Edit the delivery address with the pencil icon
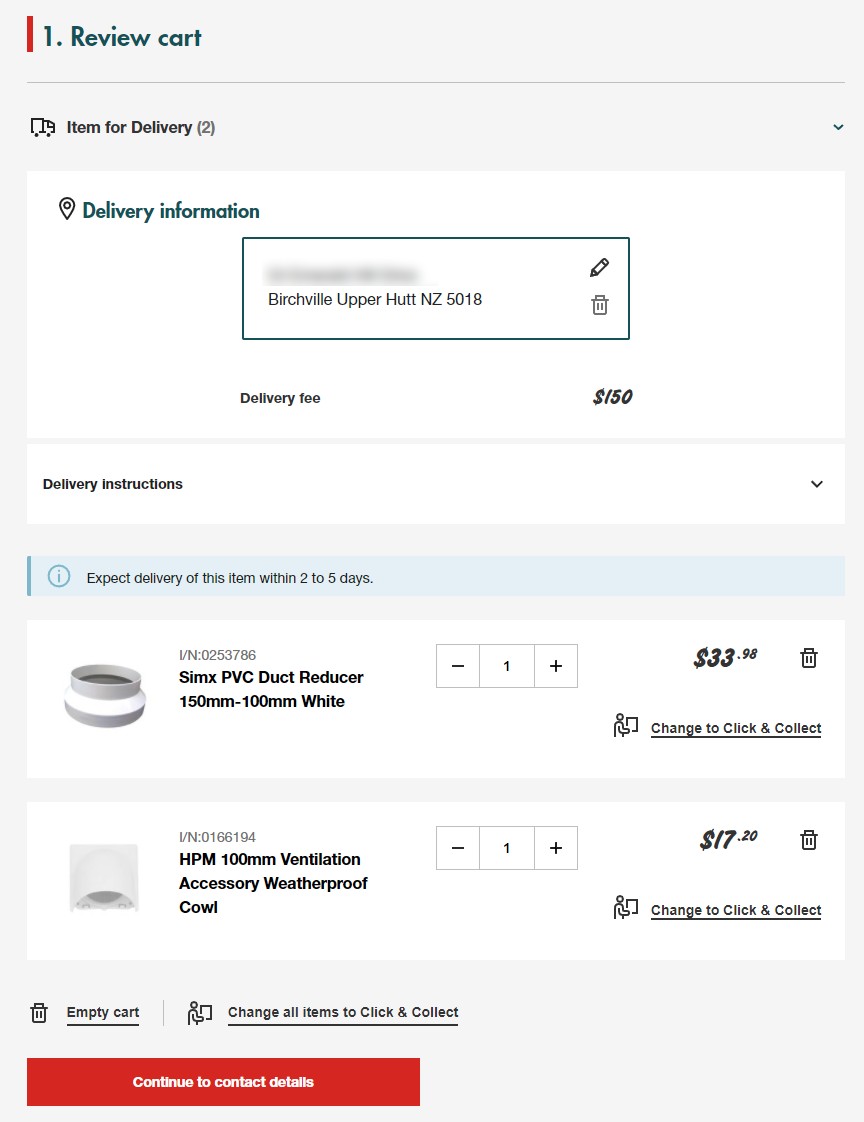 [599, 268]
